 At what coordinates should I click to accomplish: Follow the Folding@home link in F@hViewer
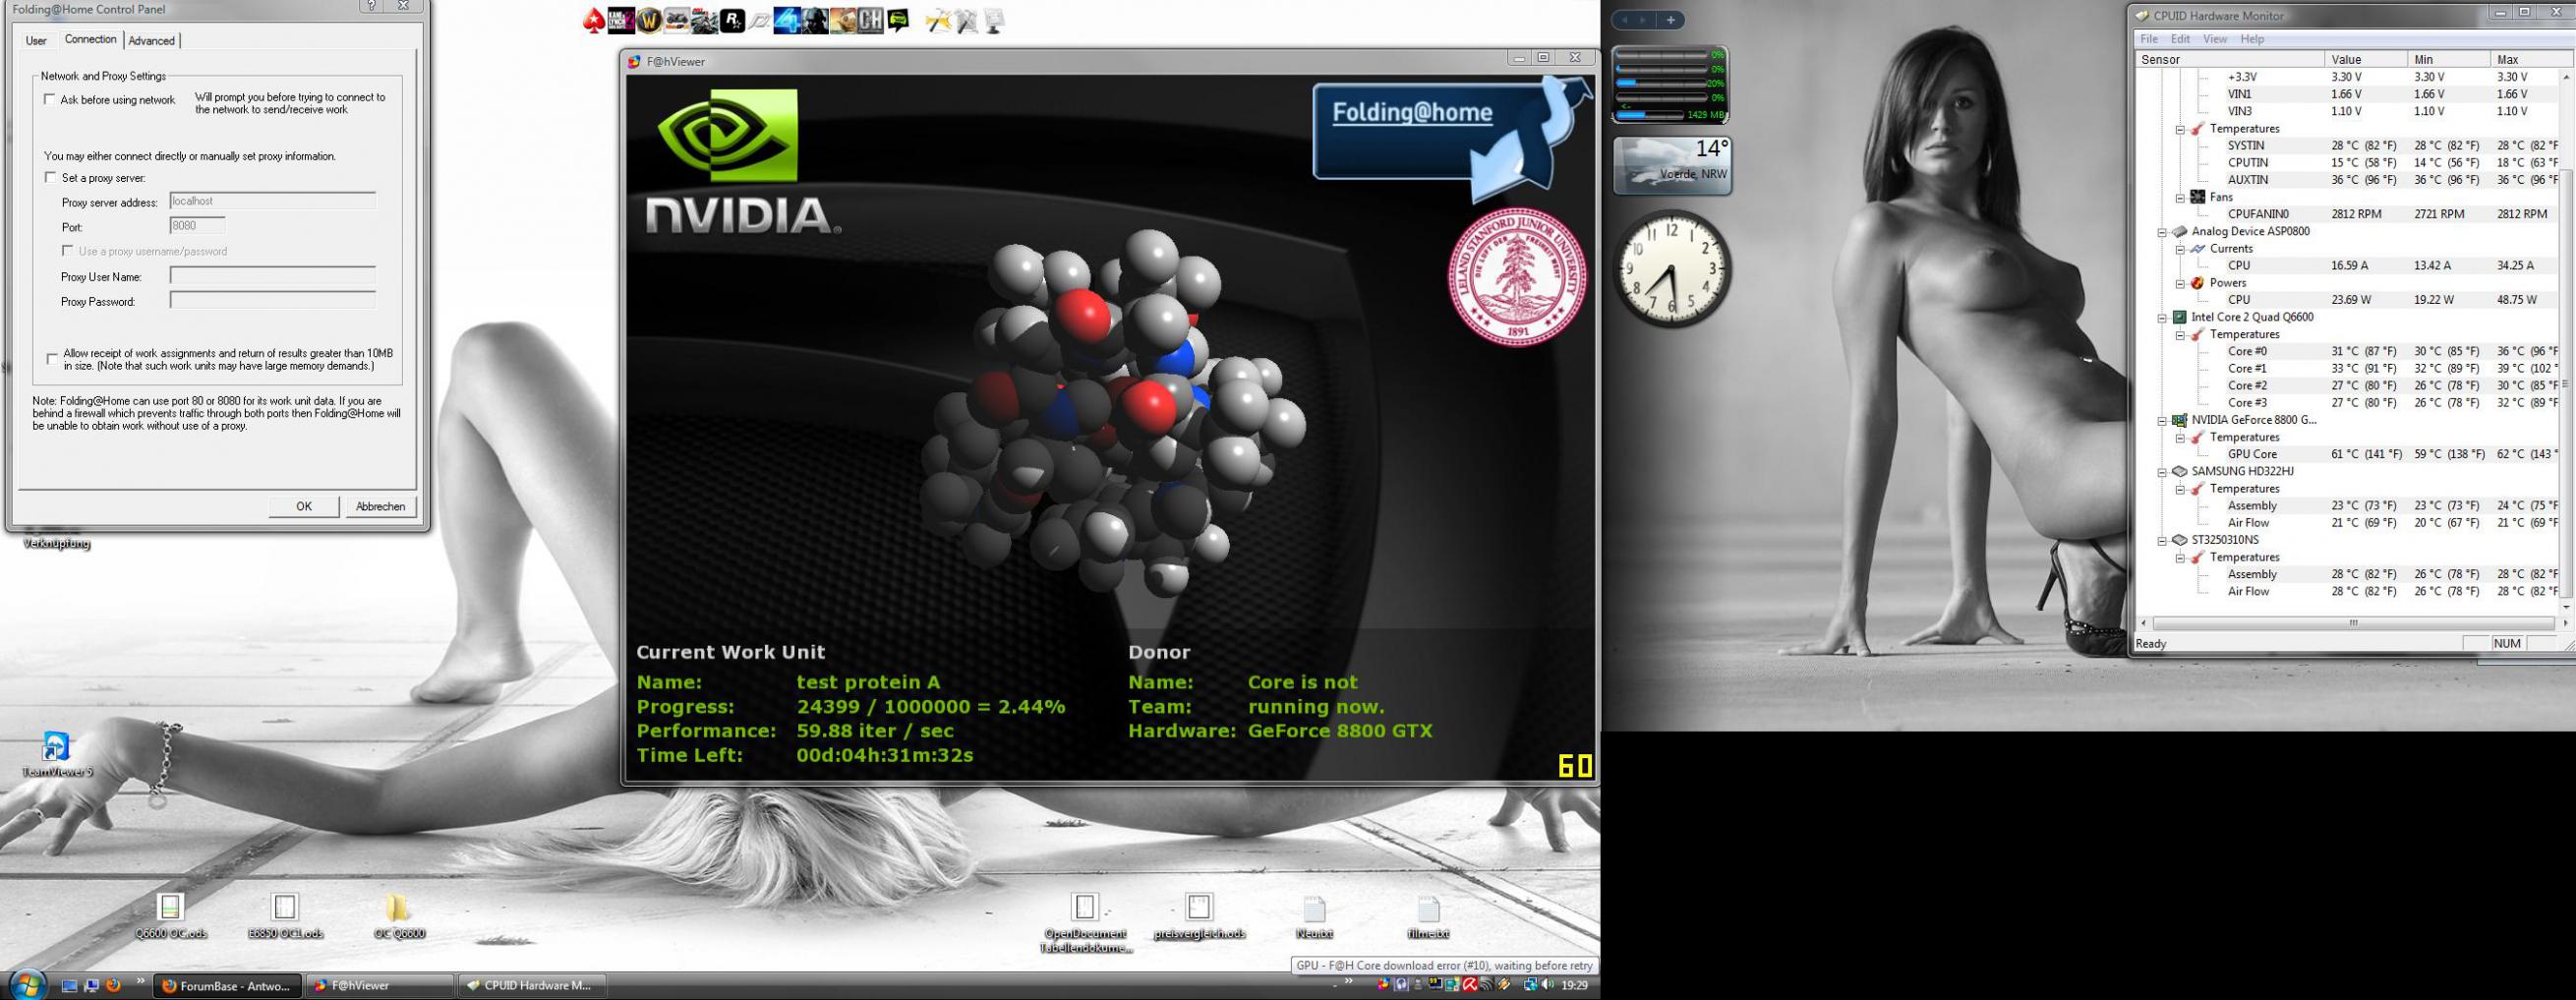pyautogui.click(x=1412, y=113)
